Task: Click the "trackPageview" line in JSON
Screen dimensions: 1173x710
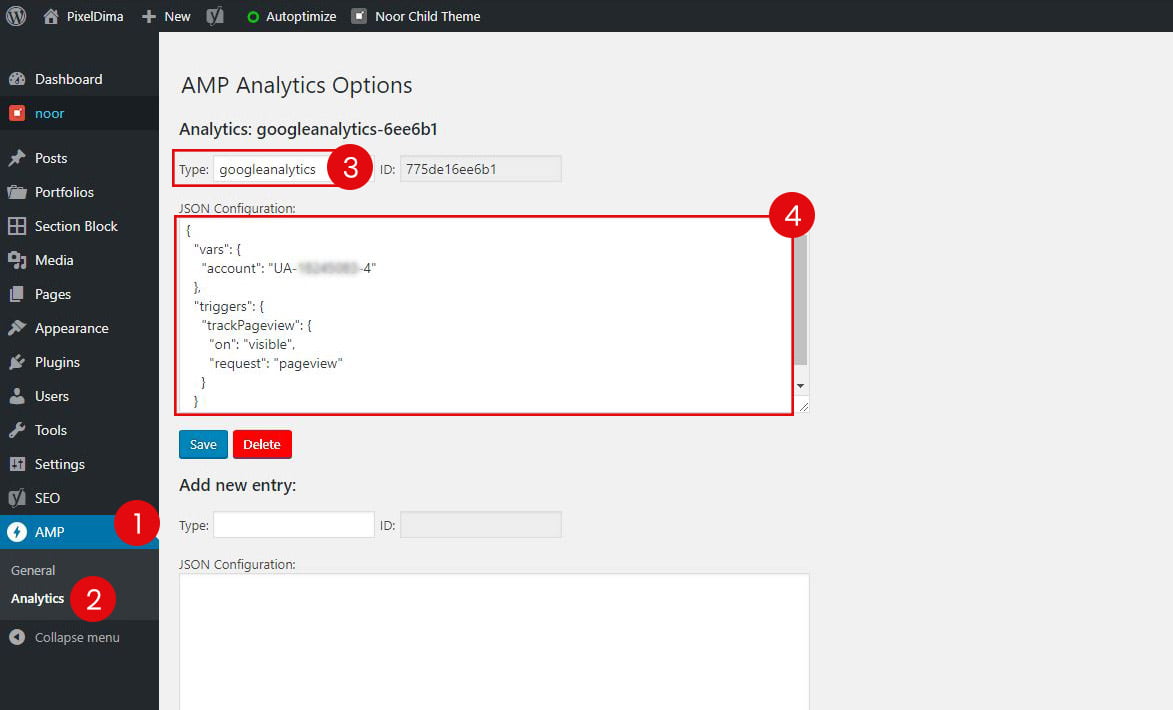Action: click(257, 325)
